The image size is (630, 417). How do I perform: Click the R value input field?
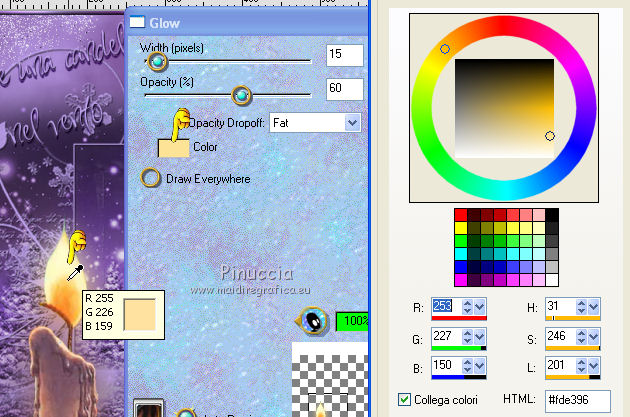[x=447, y=307]
